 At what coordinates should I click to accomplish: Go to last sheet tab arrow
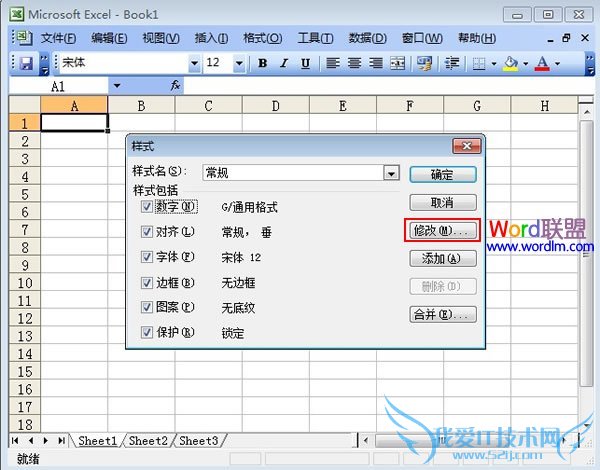point(61,441)
